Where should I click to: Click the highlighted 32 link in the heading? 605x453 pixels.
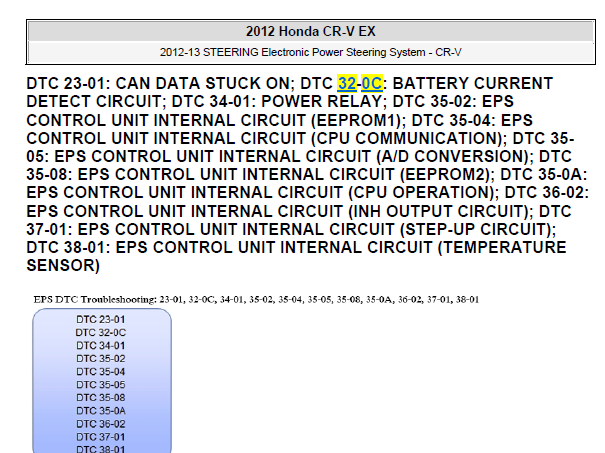(x=346, y=83)
